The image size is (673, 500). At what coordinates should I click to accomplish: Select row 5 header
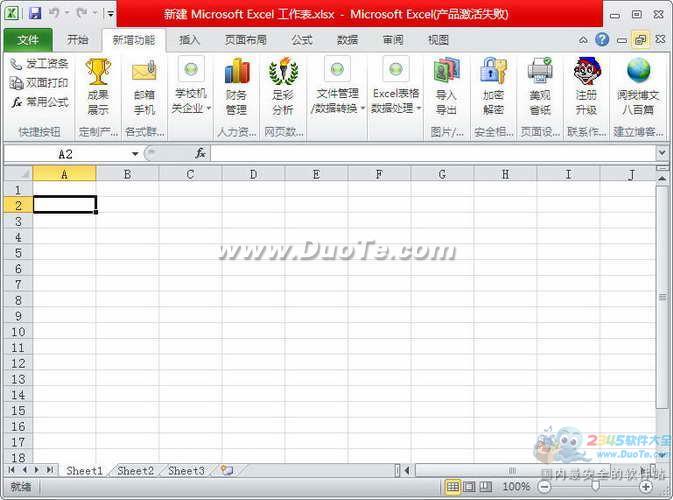[18, 253]
